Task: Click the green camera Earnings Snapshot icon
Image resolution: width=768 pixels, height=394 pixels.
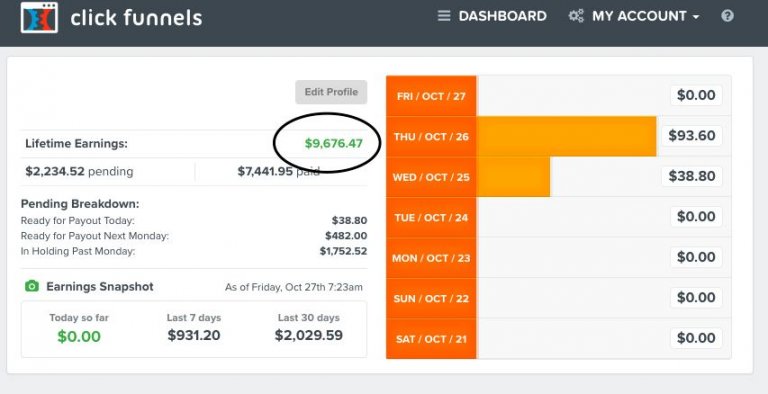Action: click(32, 286)
